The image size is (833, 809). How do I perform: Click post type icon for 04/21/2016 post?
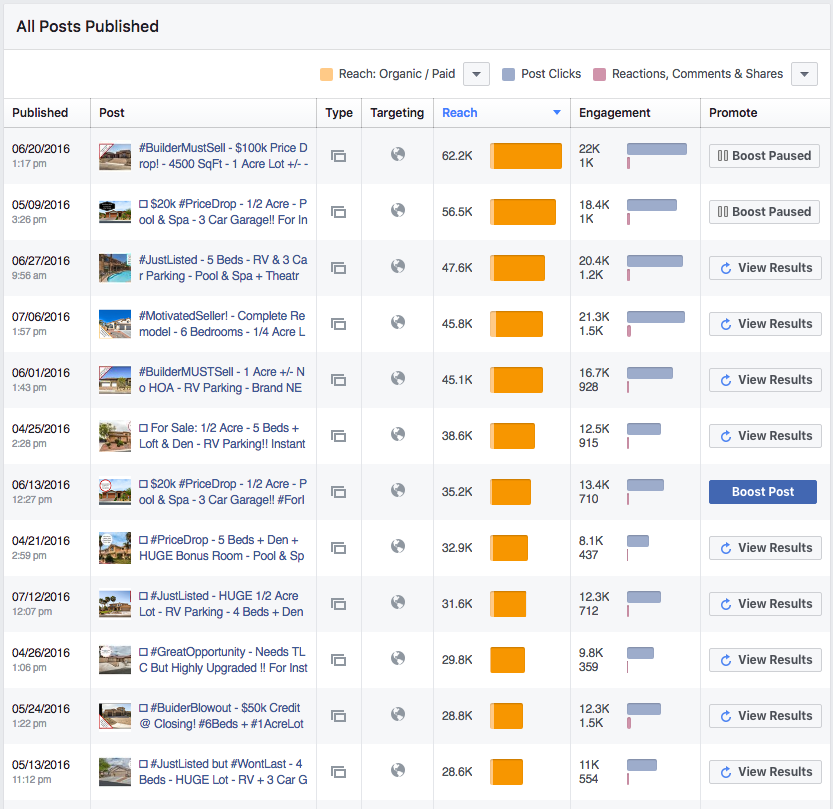click(338, 548)
